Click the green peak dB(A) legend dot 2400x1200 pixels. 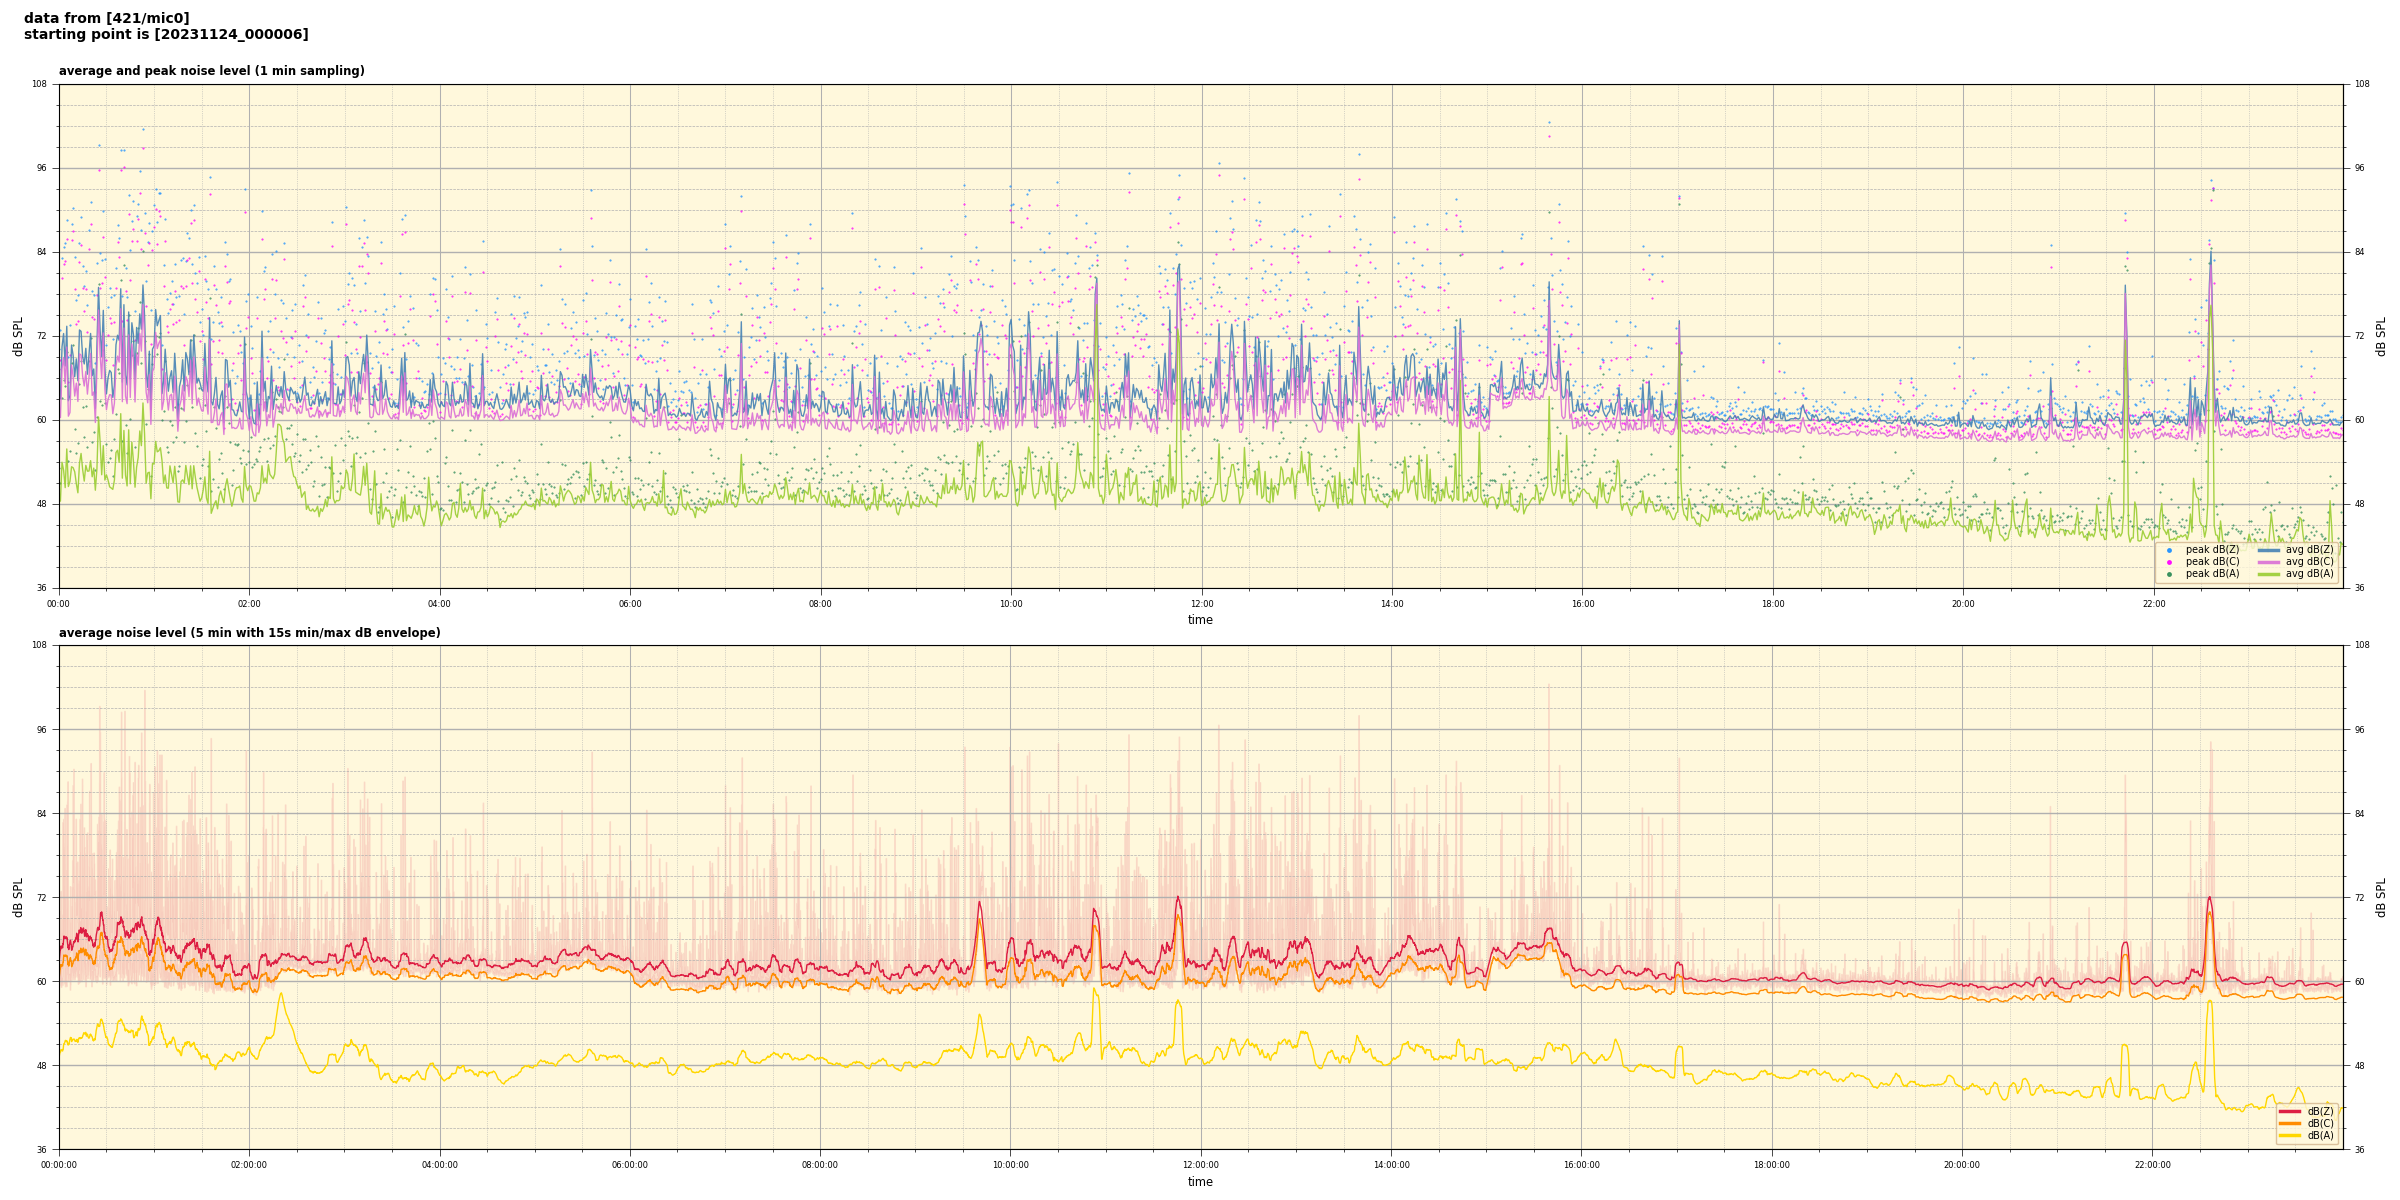point(2169,574)
